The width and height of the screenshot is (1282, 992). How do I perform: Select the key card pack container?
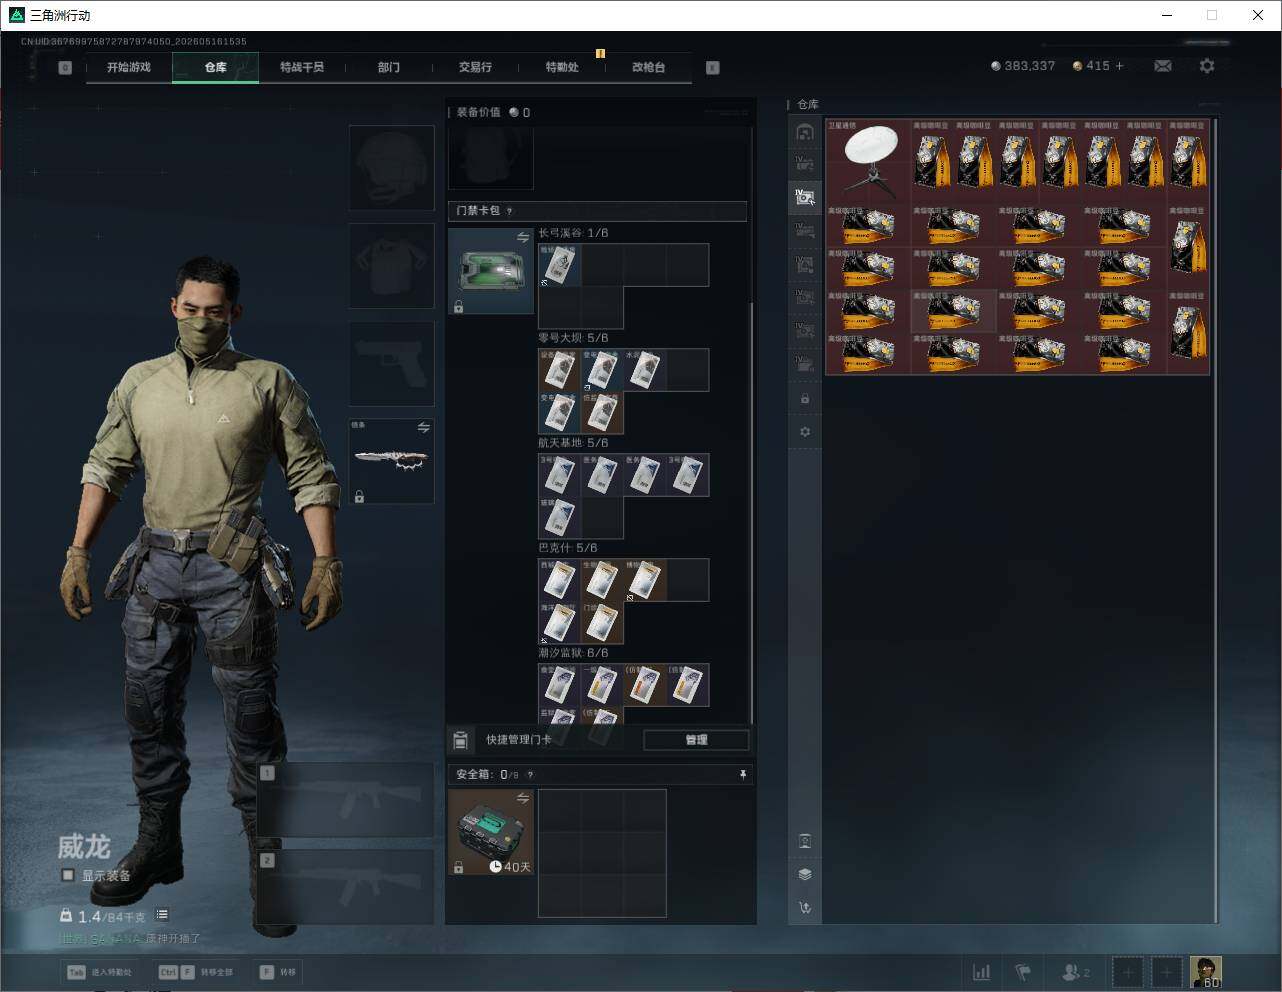point(491,271)
